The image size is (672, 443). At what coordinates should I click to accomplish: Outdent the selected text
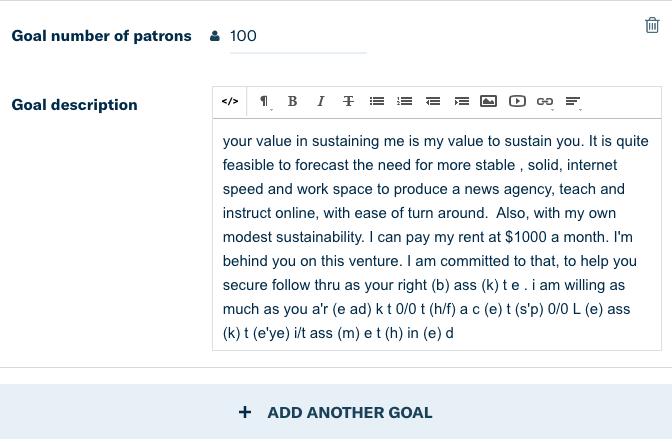433,102
